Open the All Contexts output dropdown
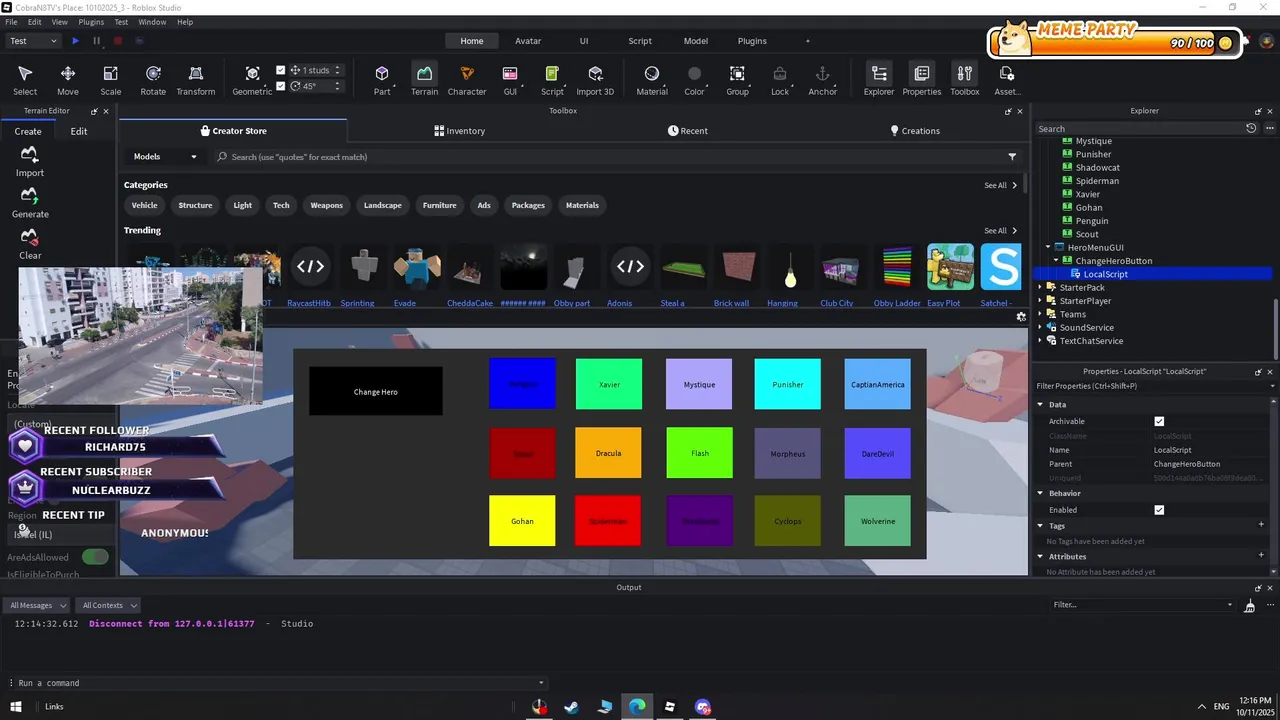Screen dimensions: 1280x720 108,605
